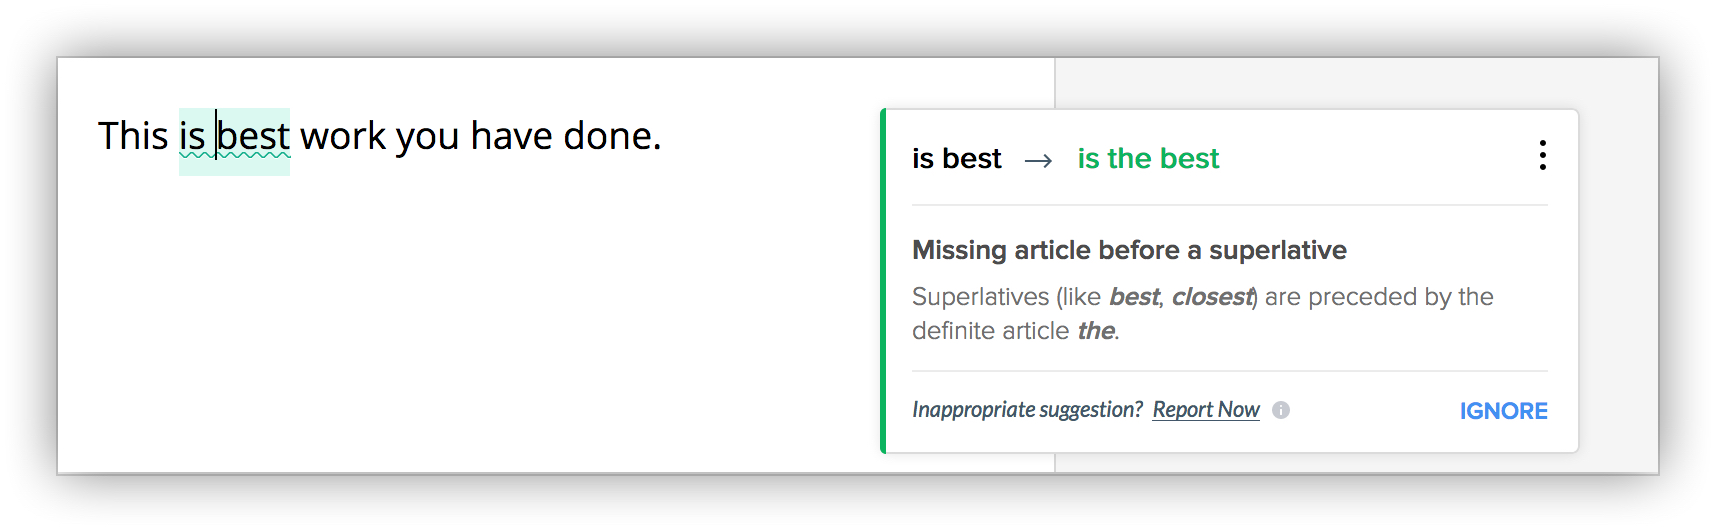Viewport: 1716px width, 532px height.
Task: Click the original 'is best' text in card
Action: (x=956, y=159)
